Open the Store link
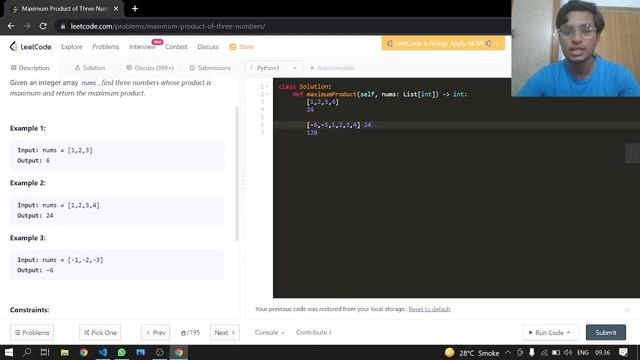Viewport: 640px width, 360px height. point(242,47)
